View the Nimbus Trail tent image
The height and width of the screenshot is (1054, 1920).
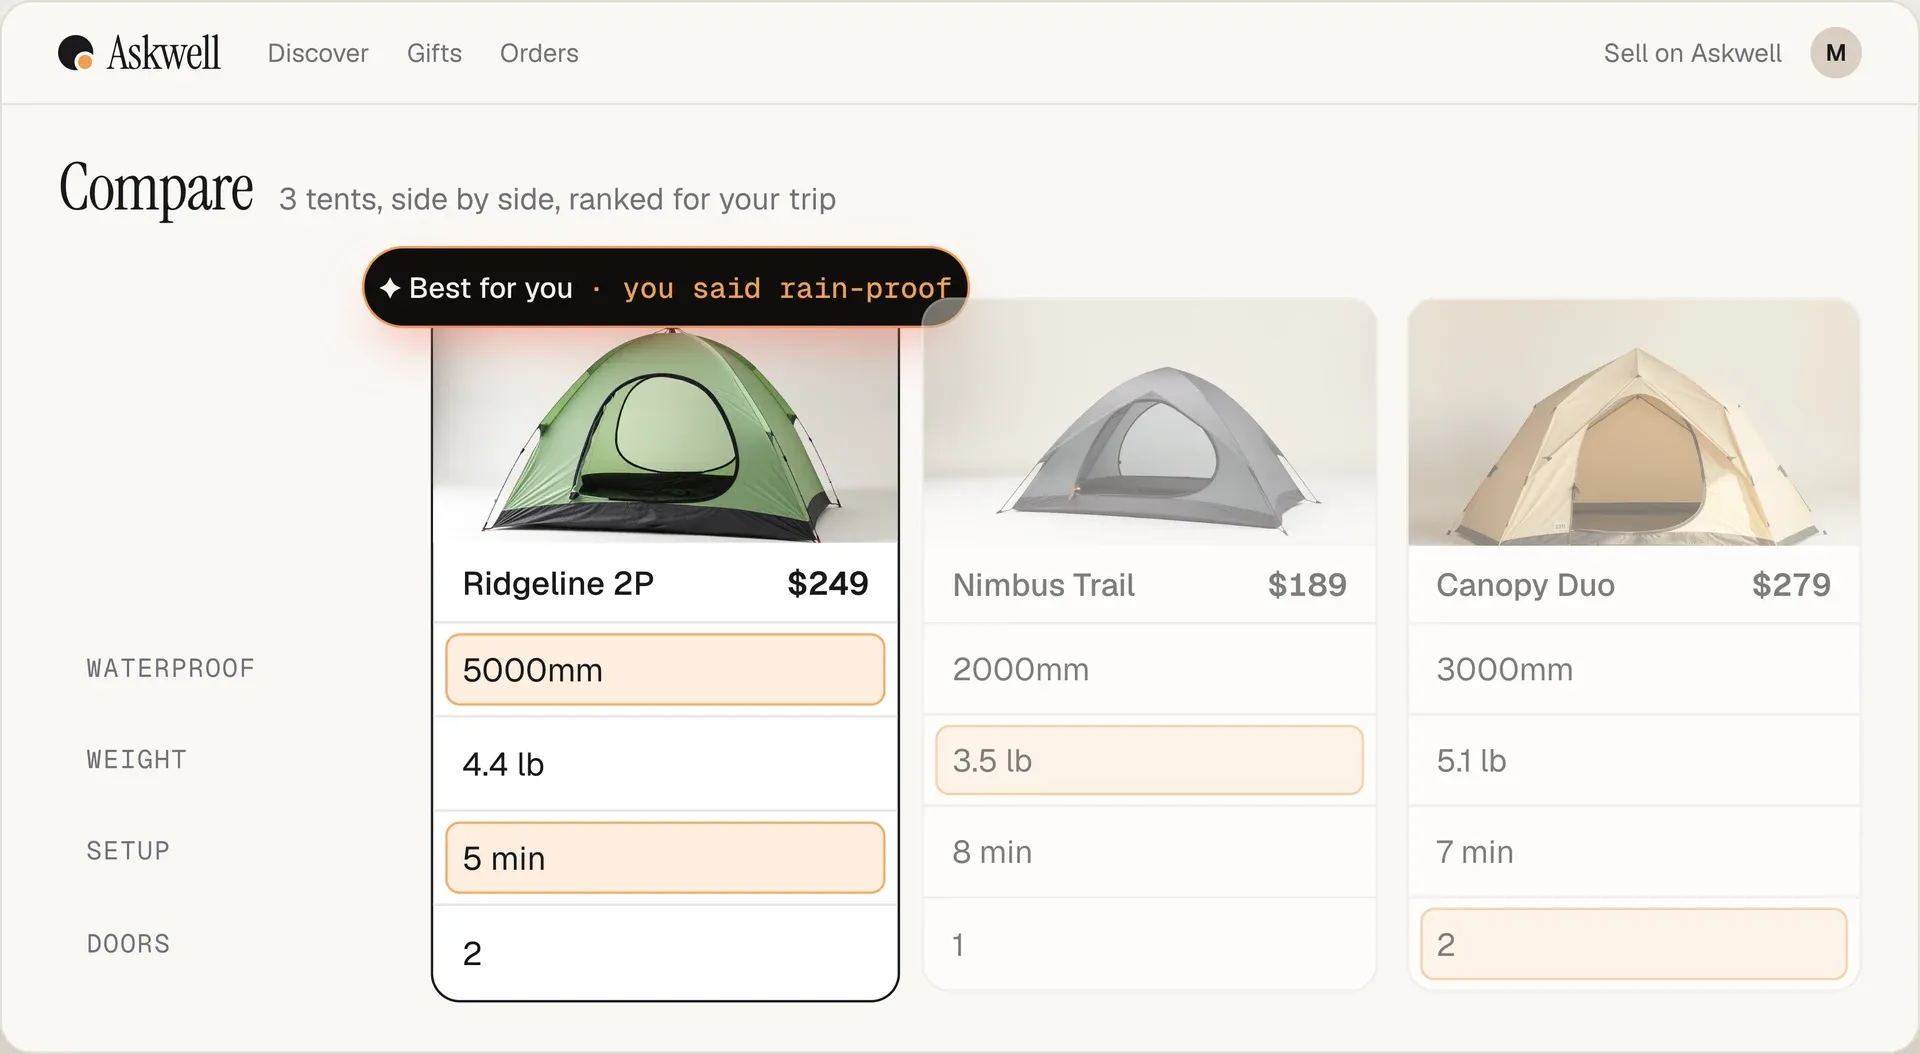(1149, 422)
